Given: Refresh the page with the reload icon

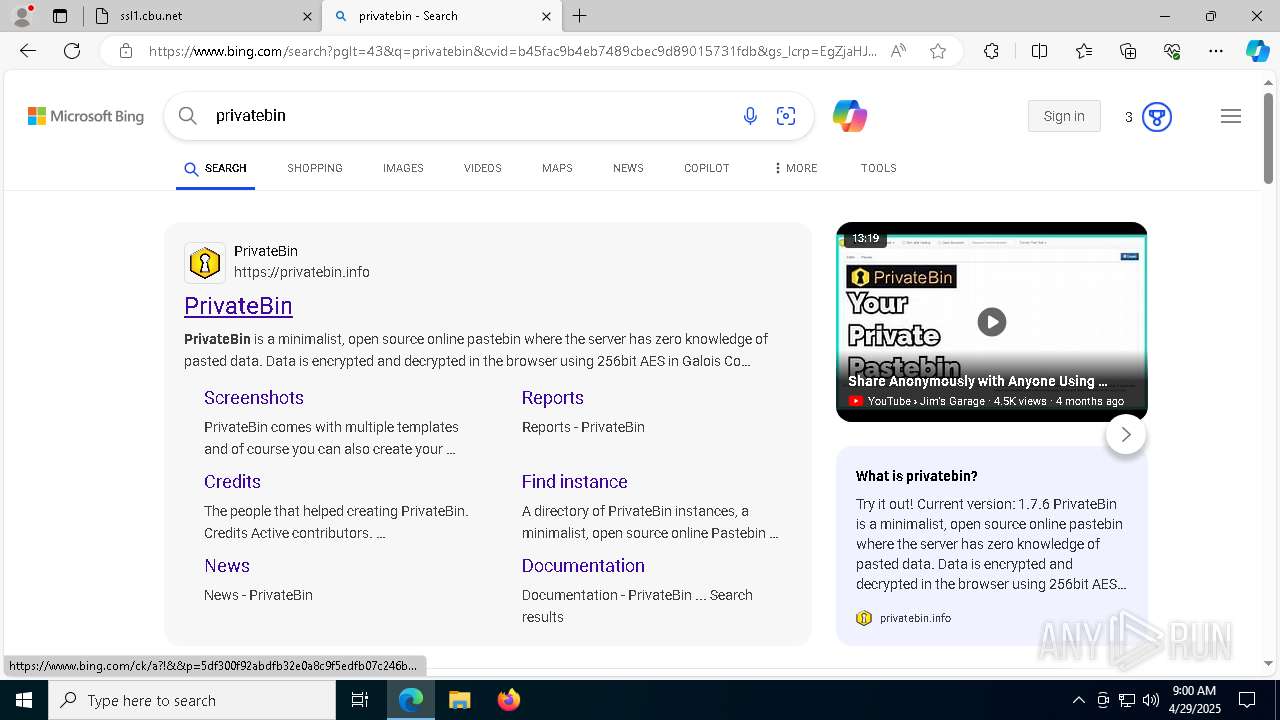Looking at the screenshot, I should coord(72,51).
